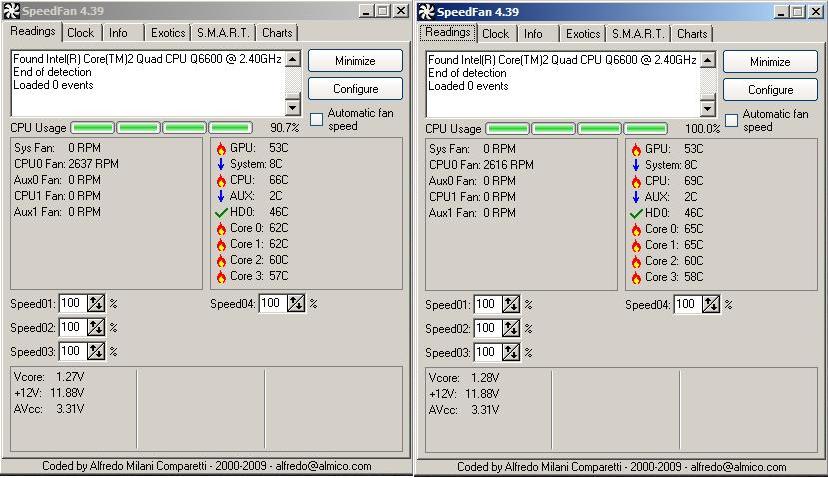This screenshot has width=828, height=478.
Task: Click log scroll down arrow in right window
Action: (x=708, y=108)
